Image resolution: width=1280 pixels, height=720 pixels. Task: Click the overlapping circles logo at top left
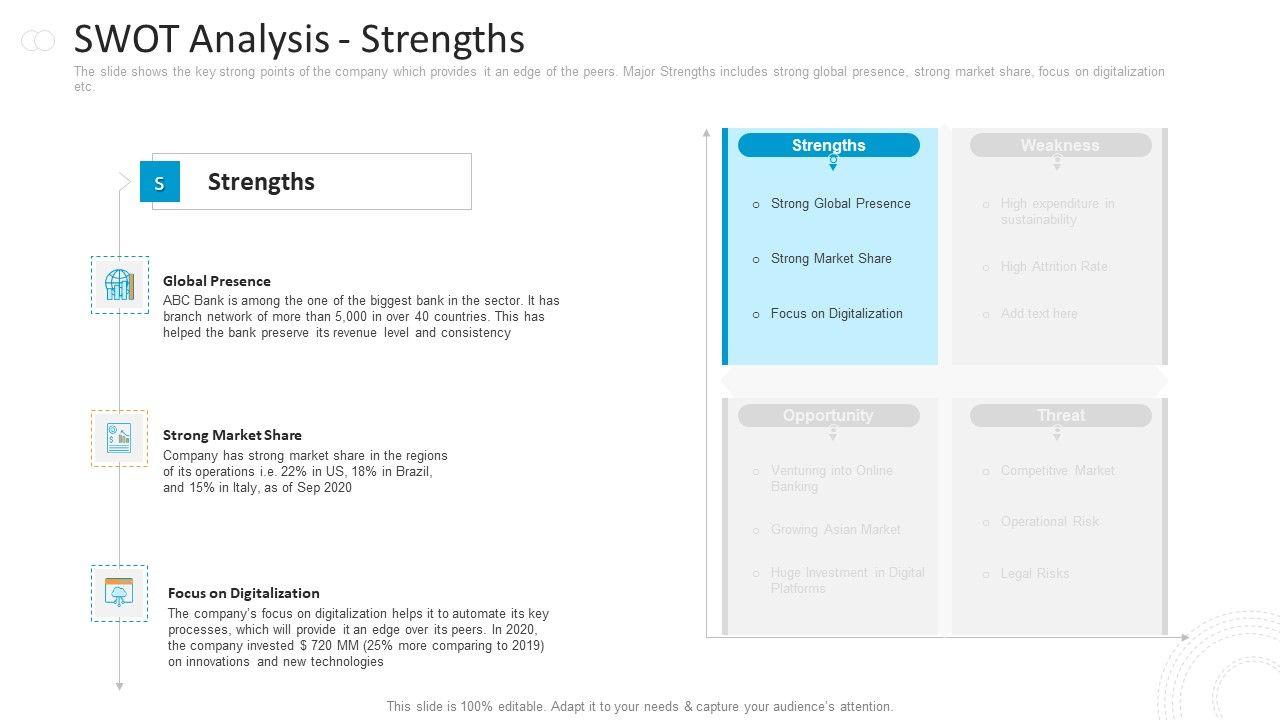38,40
